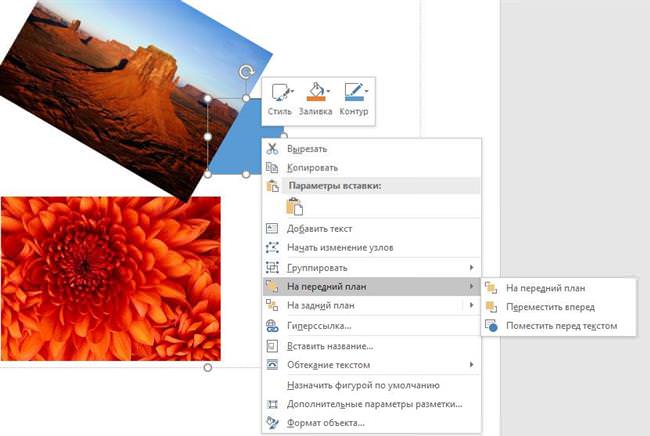Expand the Обтекание текстом submenu arrow
This screenshot has height=436, width=650.
tap(471, 365)
